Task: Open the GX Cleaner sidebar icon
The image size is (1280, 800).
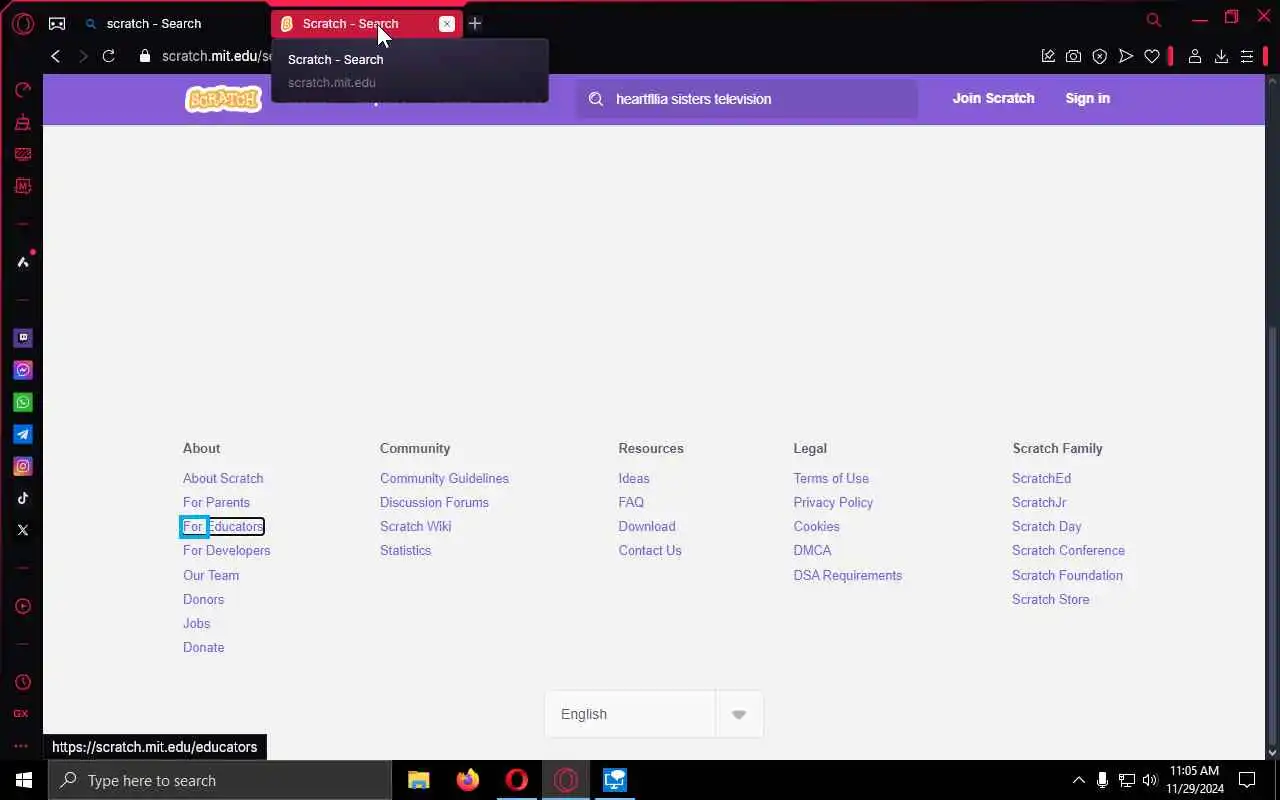Action: (22, 122)
